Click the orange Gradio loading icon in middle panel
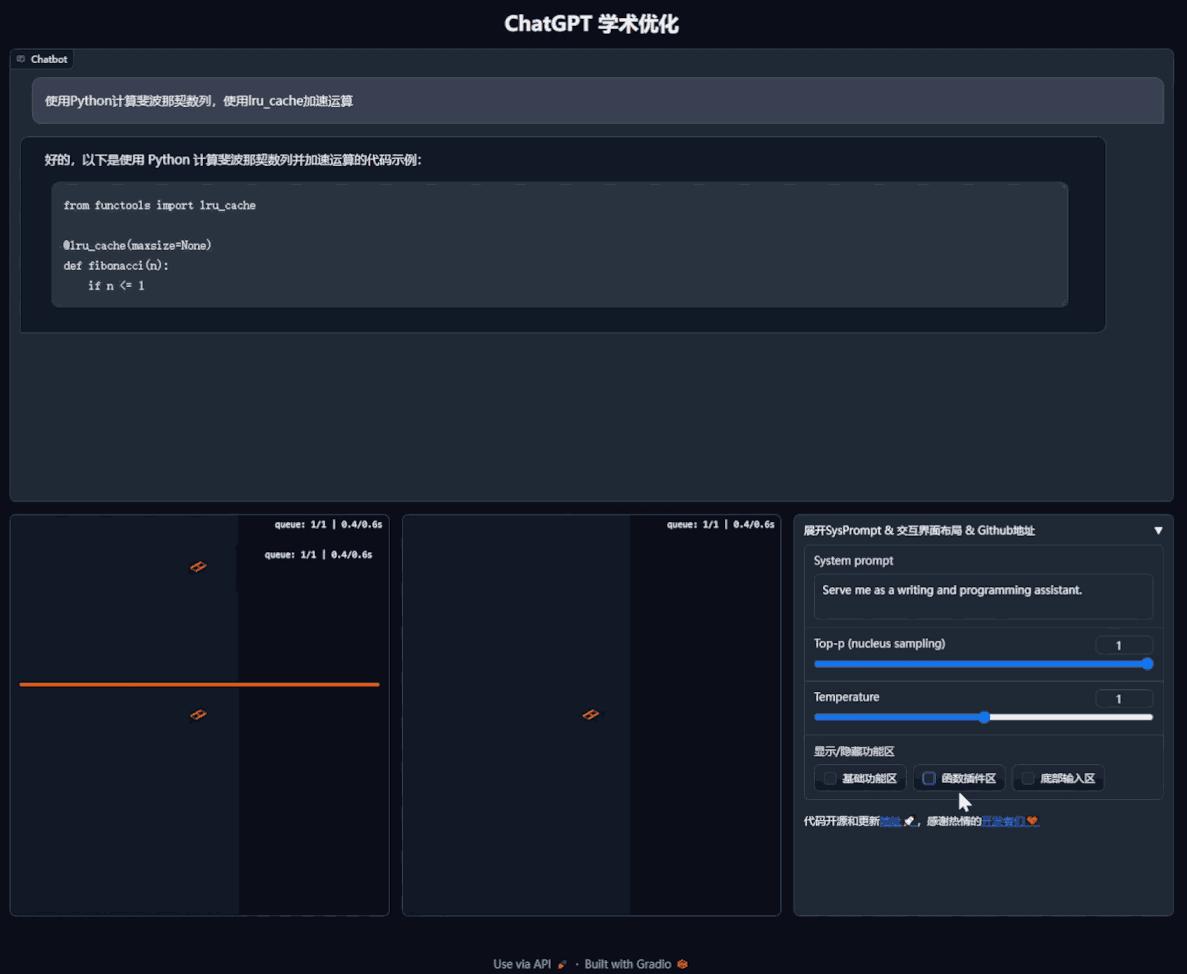The width and height of the screenshot is (1187, 974). point(591,714)
